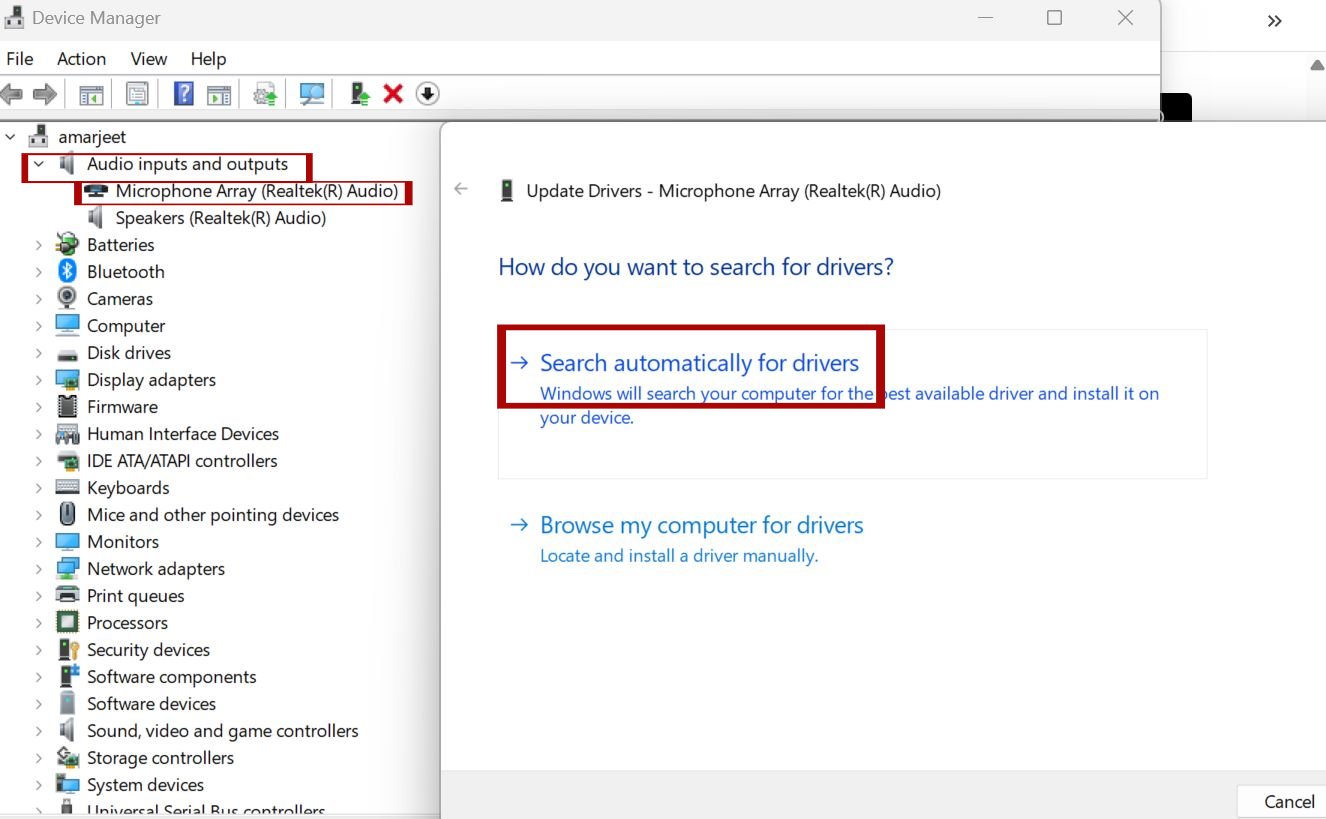1326x819 pixels.
Task: Click the Add drivers gear icon
Action: pos(265,93)
